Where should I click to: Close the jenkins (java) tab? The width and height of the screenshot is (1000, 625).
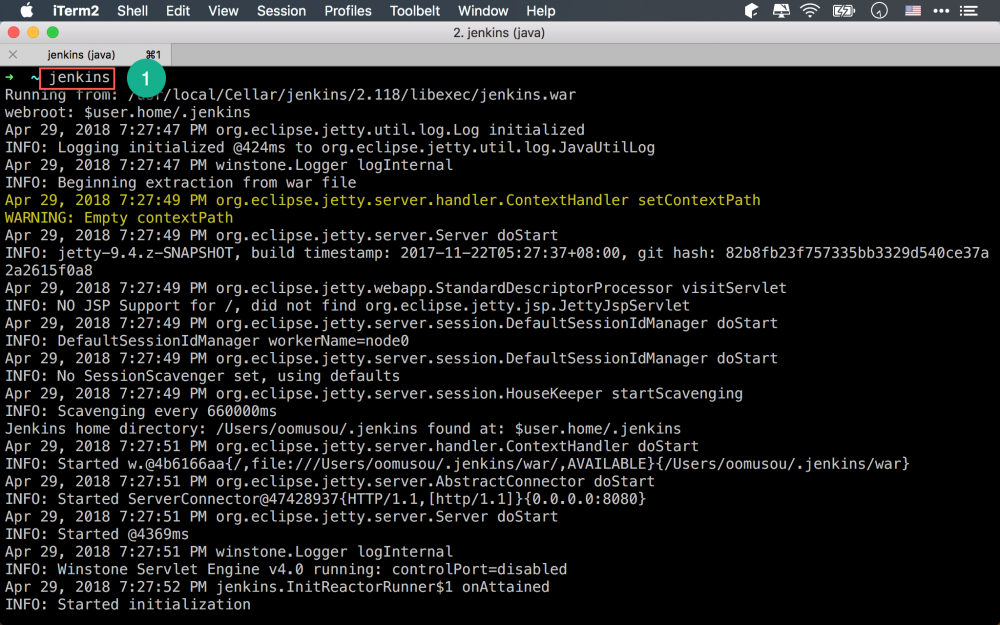point(11,55)
